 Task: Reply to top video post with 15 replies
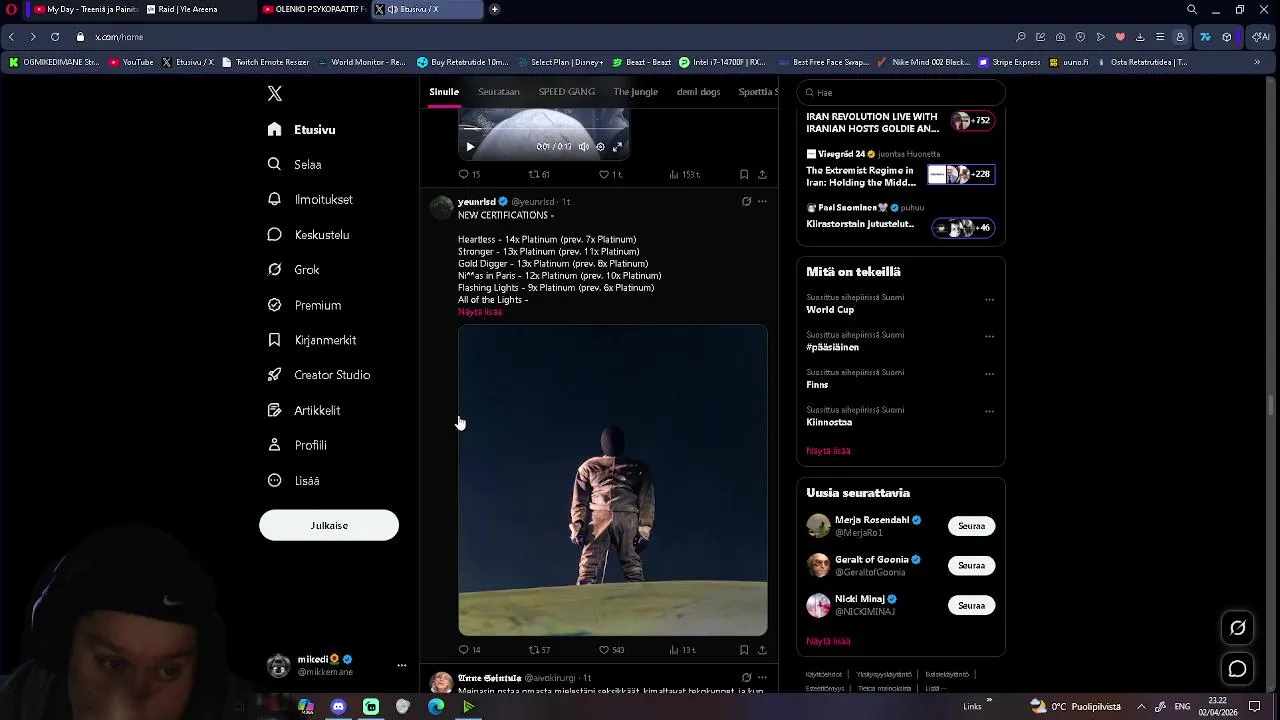tap(469, 174)
